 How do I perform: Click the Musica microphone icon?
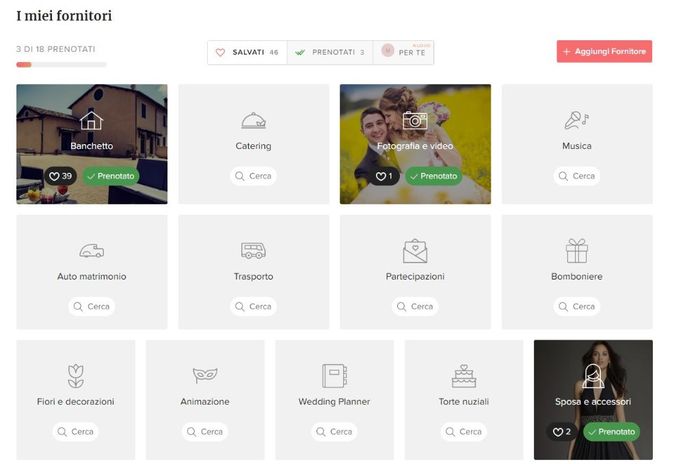click(x=576, y=120)
